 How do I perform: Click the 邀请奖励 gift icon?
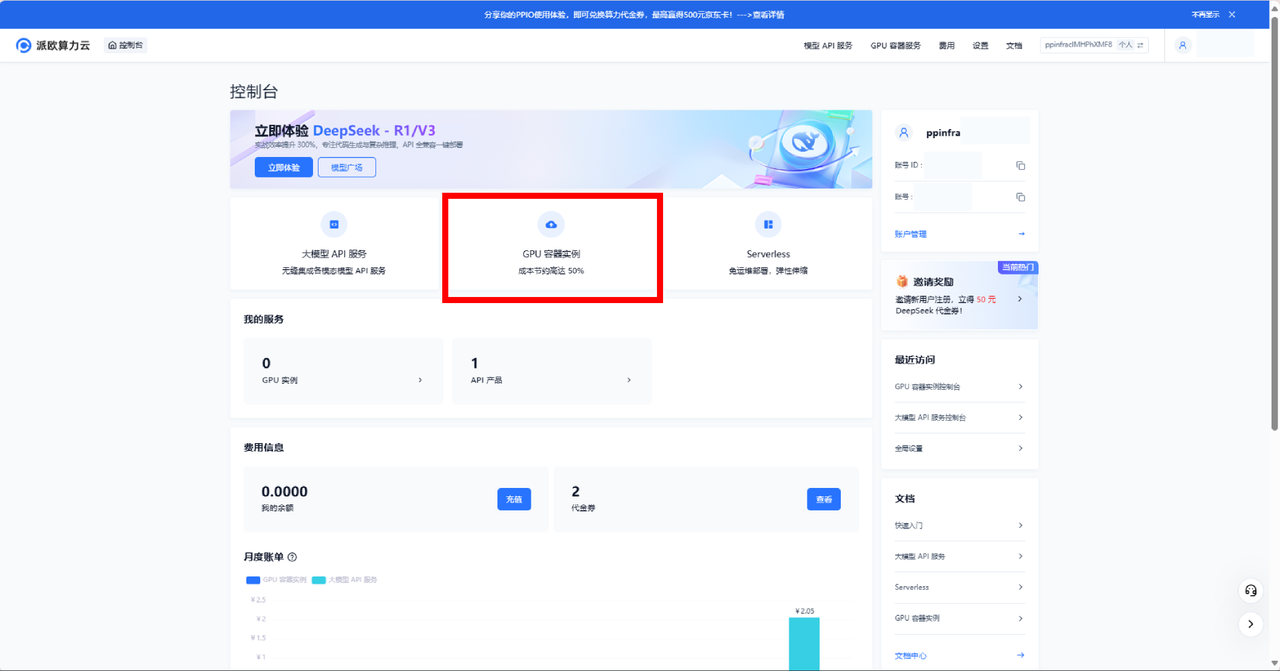pos(902,282)
